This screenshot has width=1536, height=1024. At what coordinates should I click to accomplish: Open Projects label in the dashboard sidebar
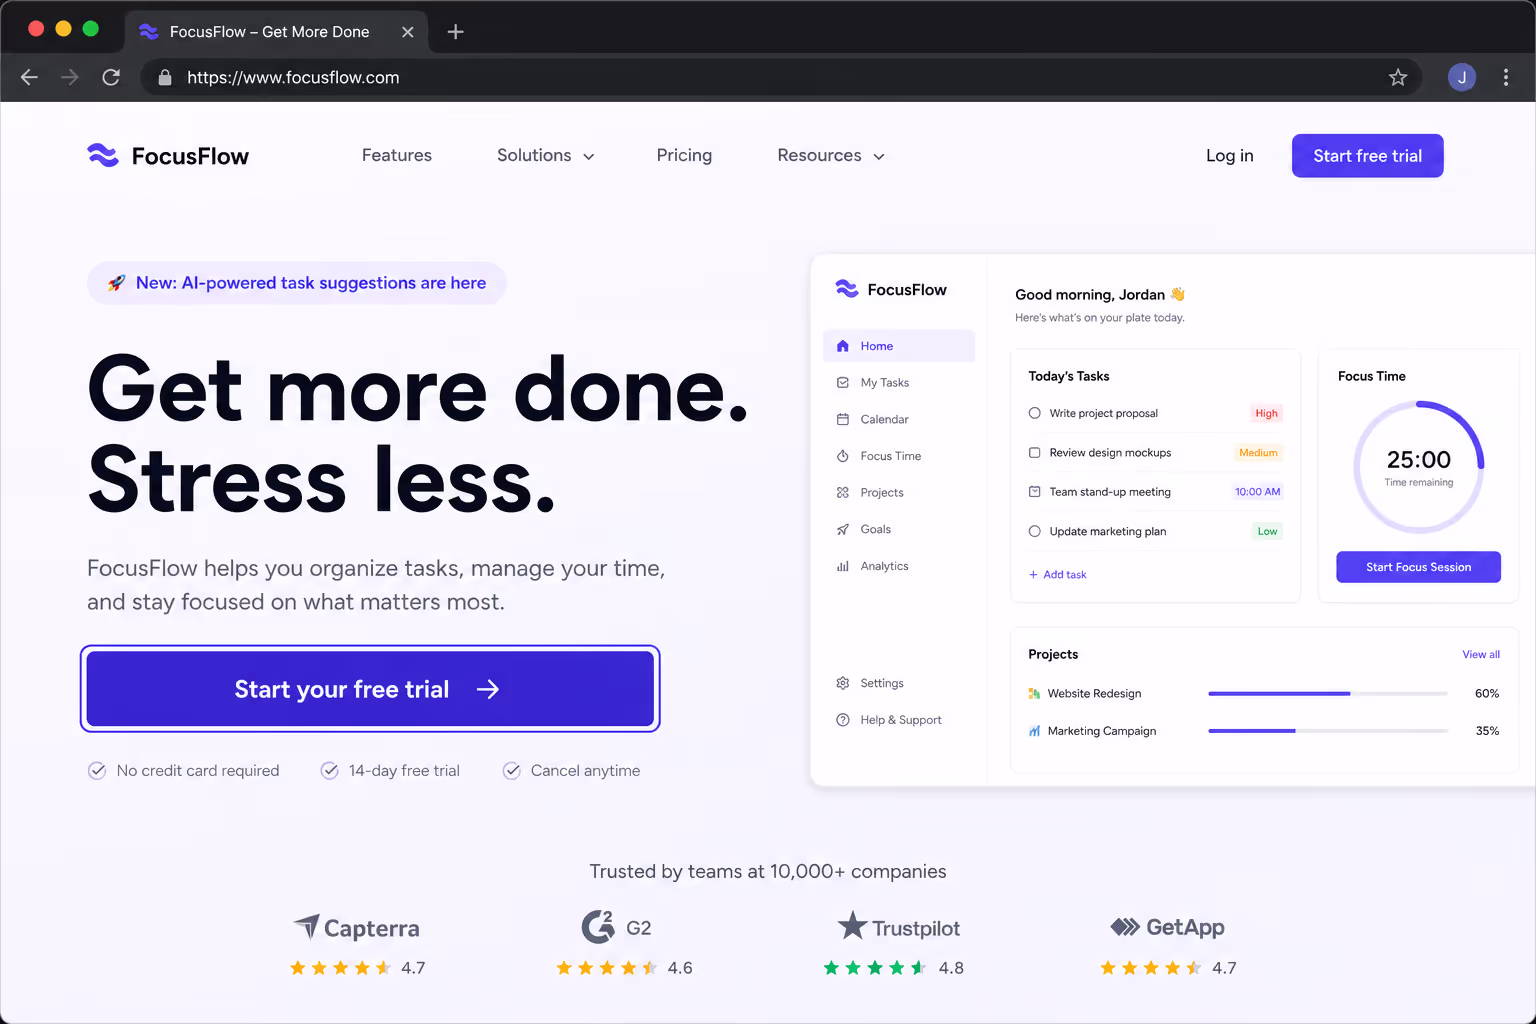pos(881,492)
